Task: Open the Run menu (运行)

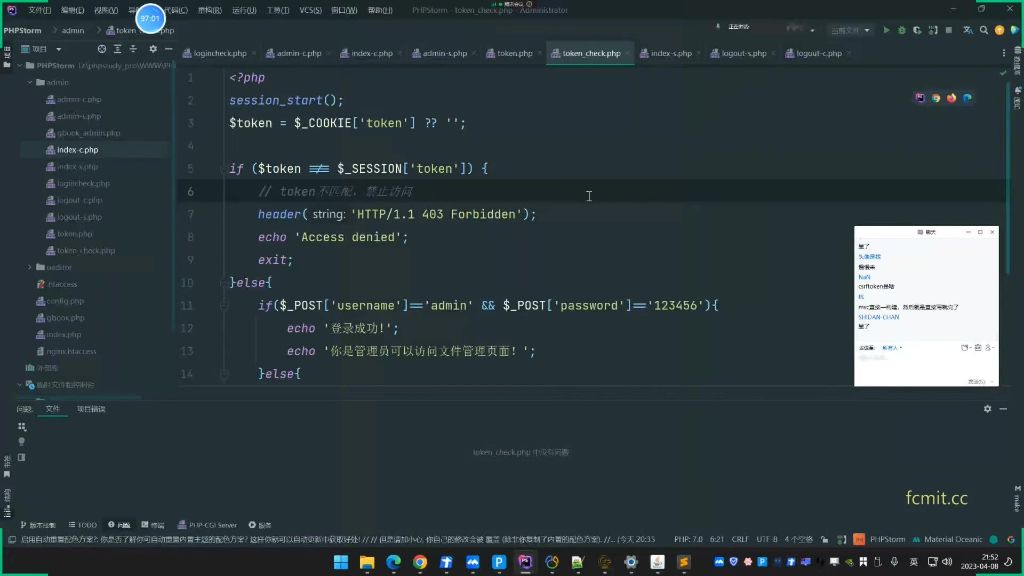Action: click(x=244, y=10)
